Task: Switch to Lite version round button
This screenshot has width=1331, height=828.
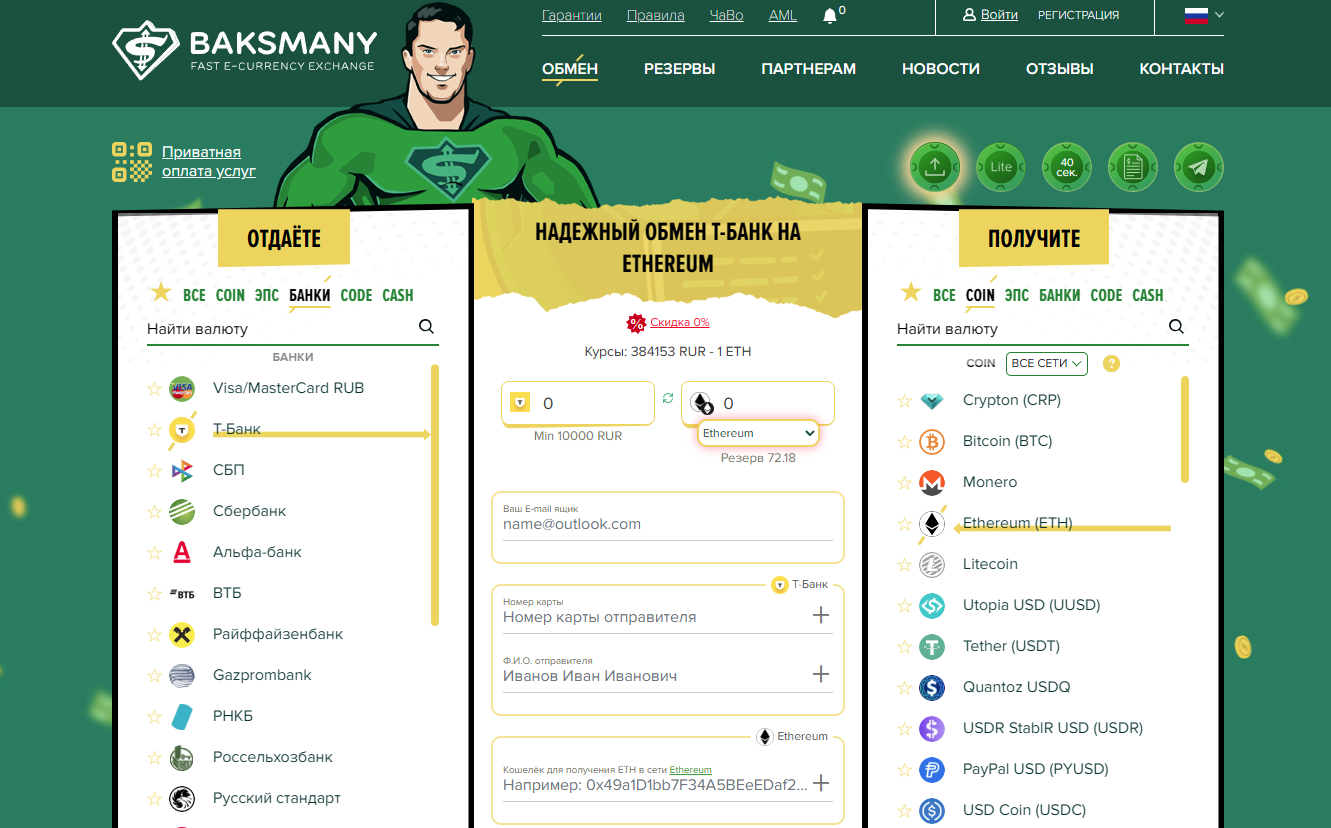Action: tap(1001, 167)
